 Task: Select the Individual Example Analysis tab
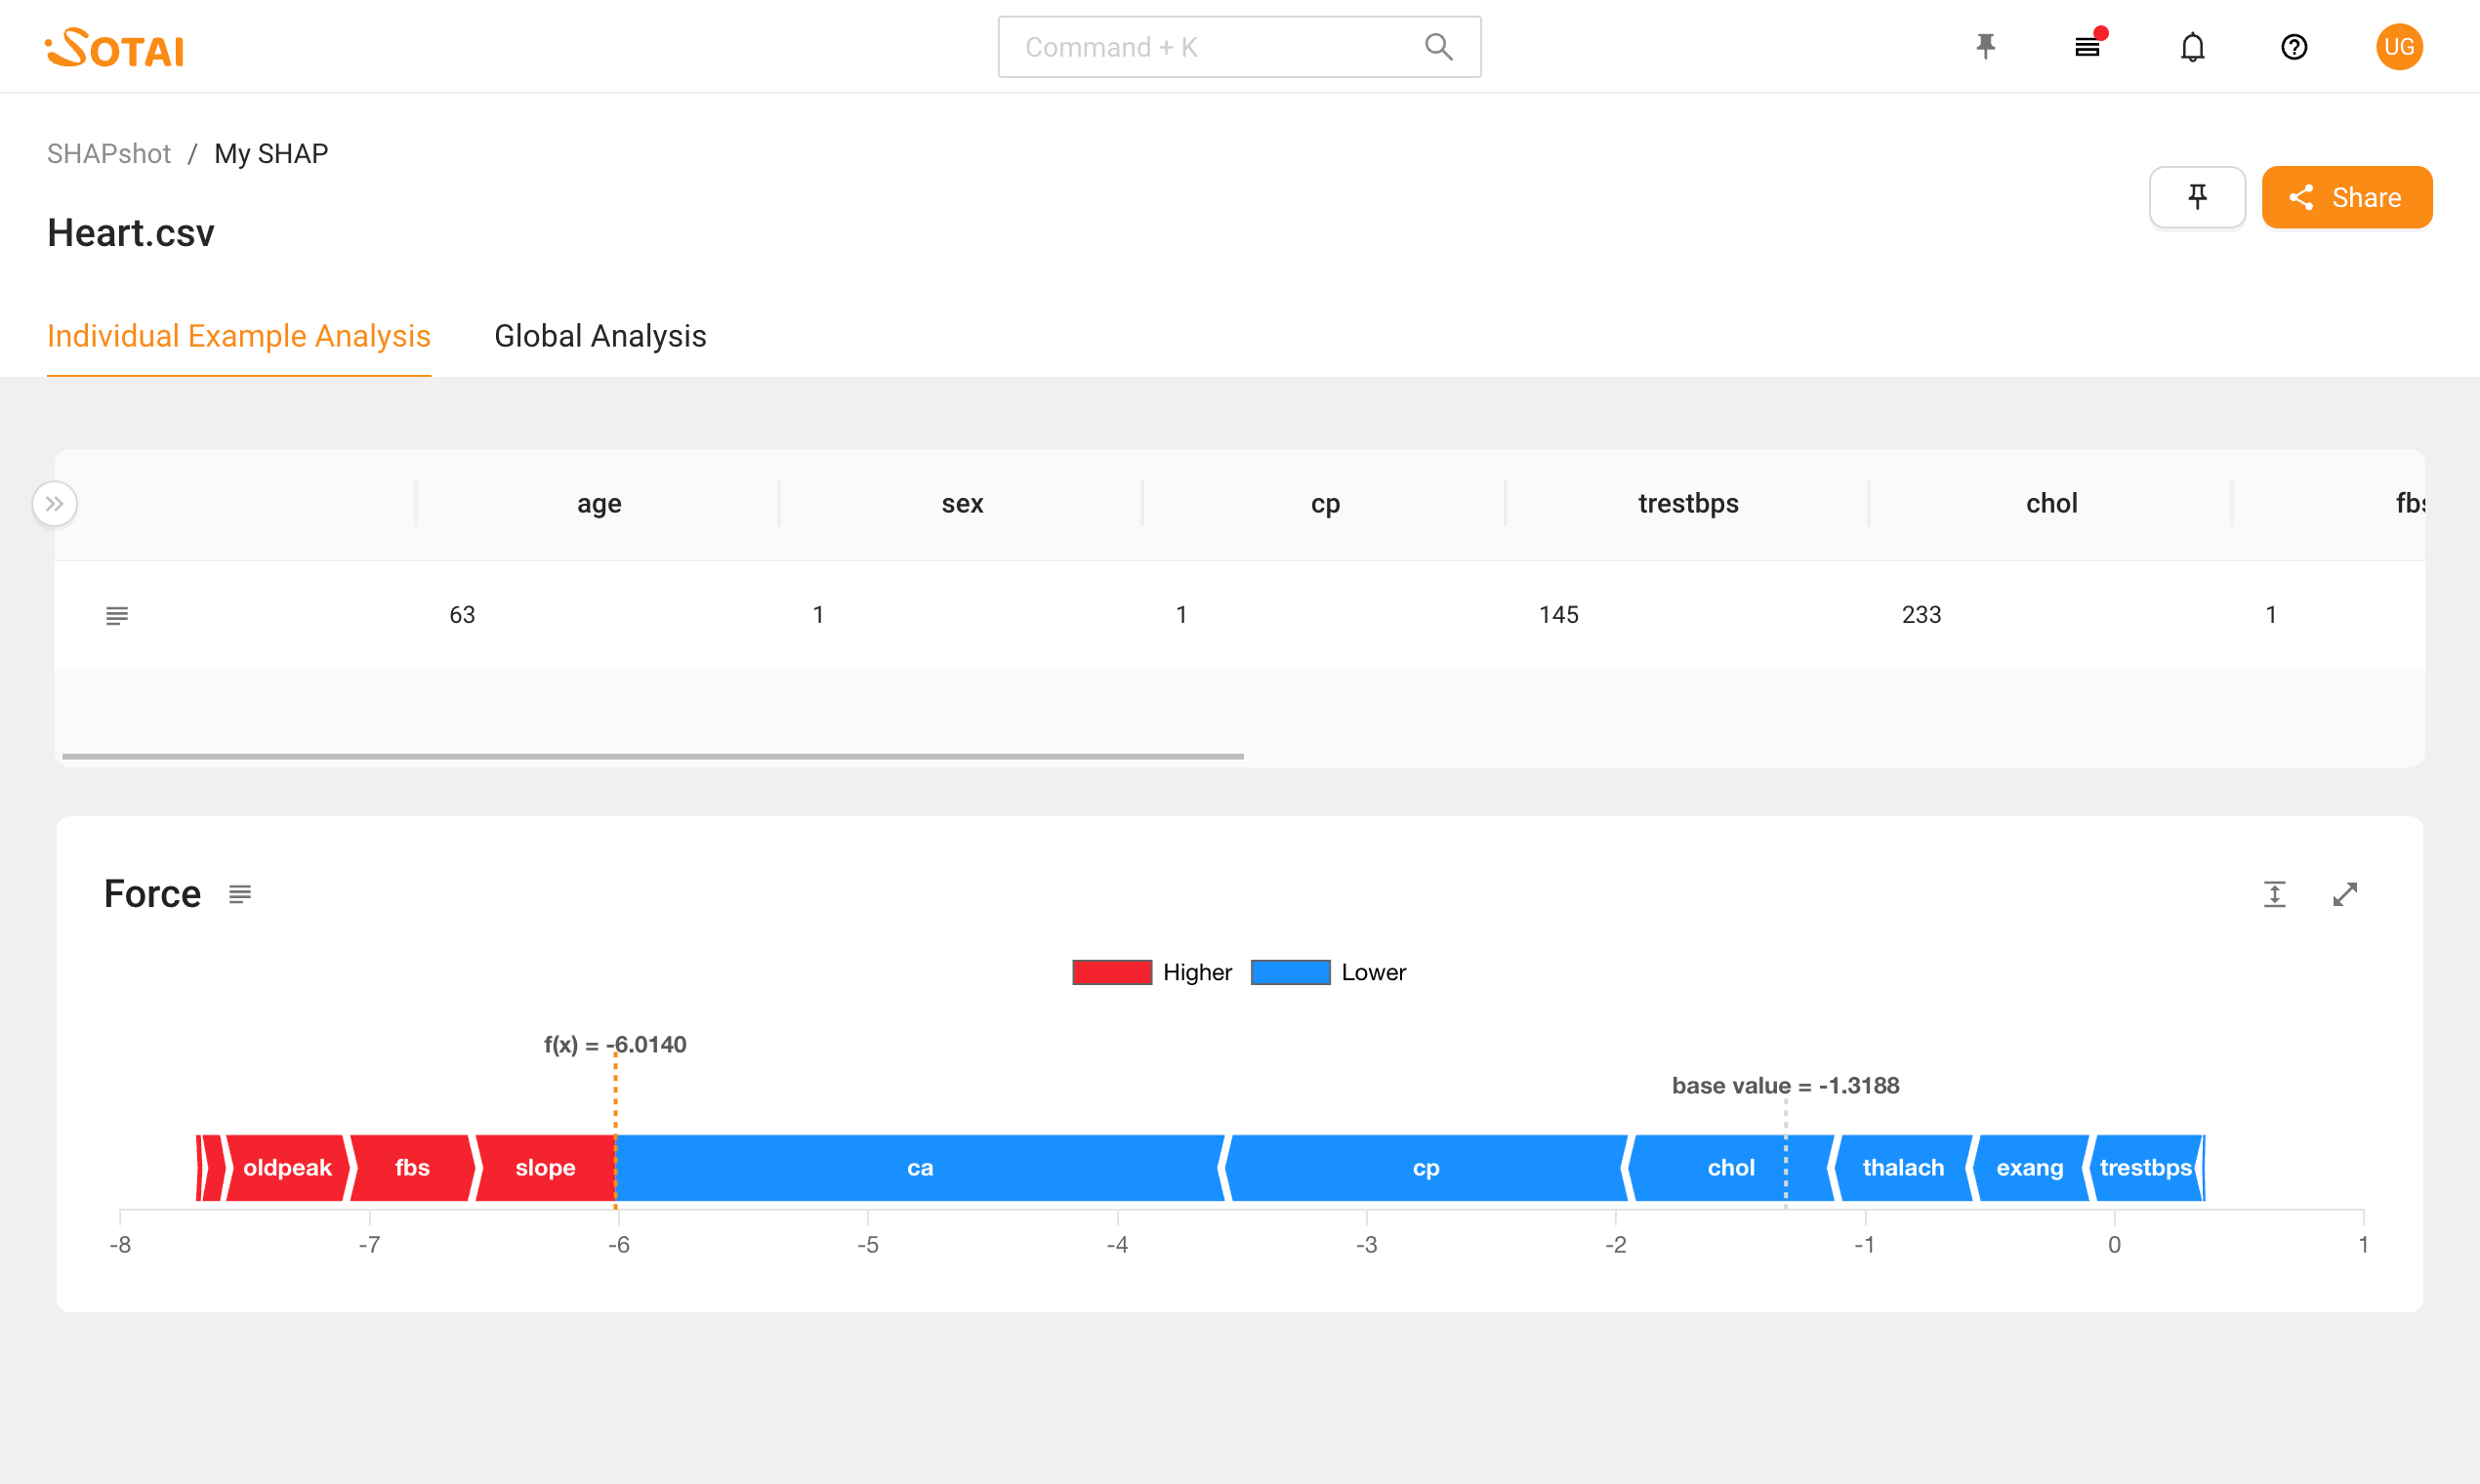[x=239, y=336]
